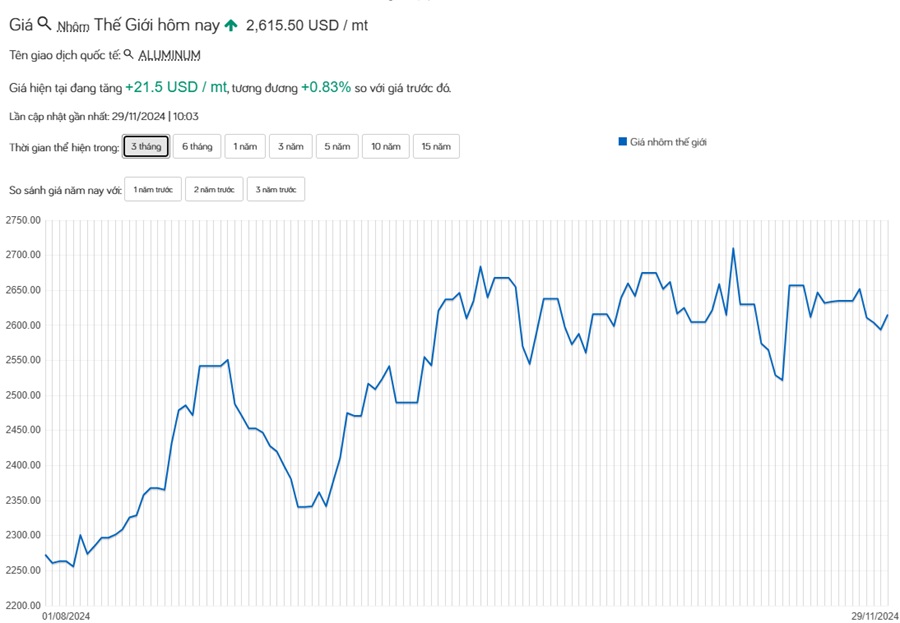Screen dimensions: 900x623
Task: Switch chart to 6 tháng range
Action: (x=197, y=147)
